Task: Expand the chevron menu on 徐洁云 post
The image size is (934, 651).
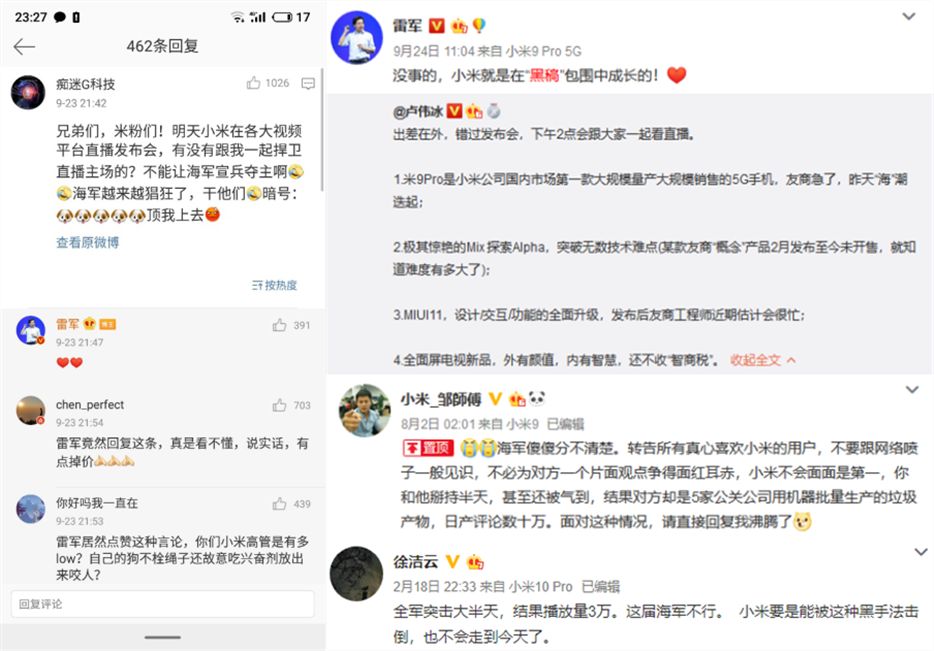Action: (x=920, y=552)
